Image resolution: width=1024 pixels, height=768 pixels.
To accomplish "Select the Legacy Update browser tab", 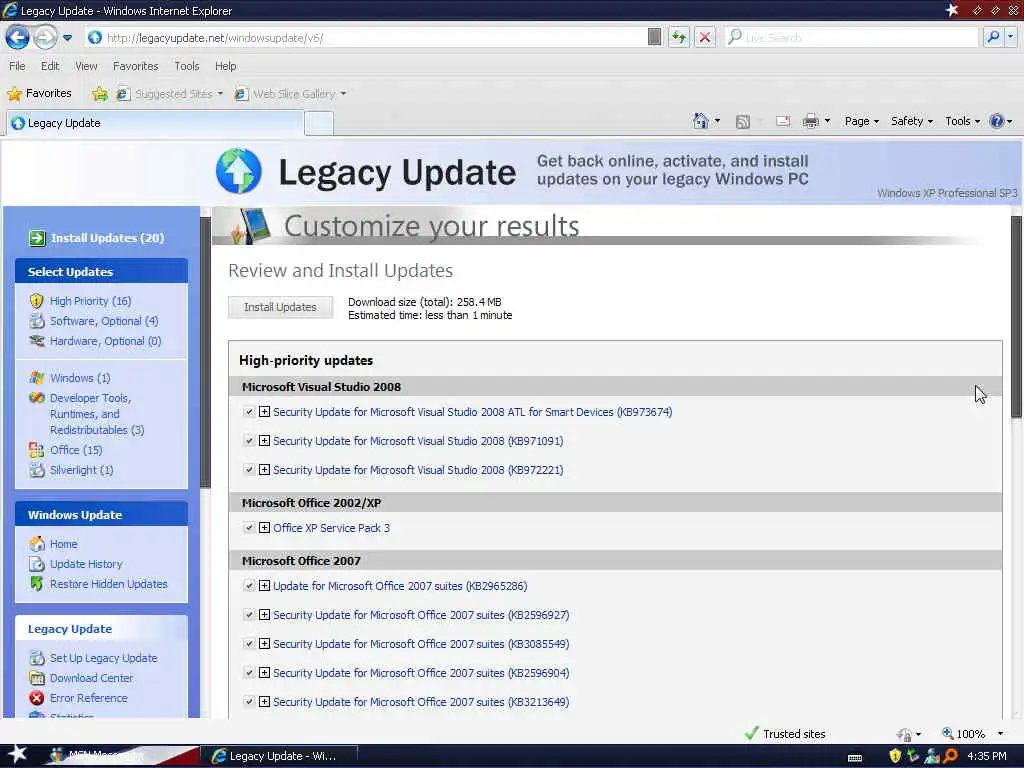I will coord(155,123).
